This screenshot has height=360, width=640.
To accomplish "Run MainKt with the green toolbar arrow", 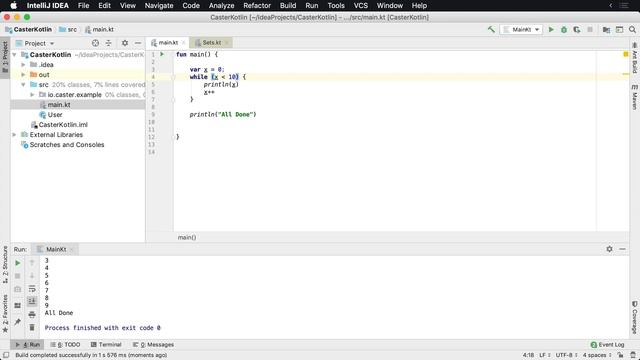I will pyautogui.click(x=551, y=29).
